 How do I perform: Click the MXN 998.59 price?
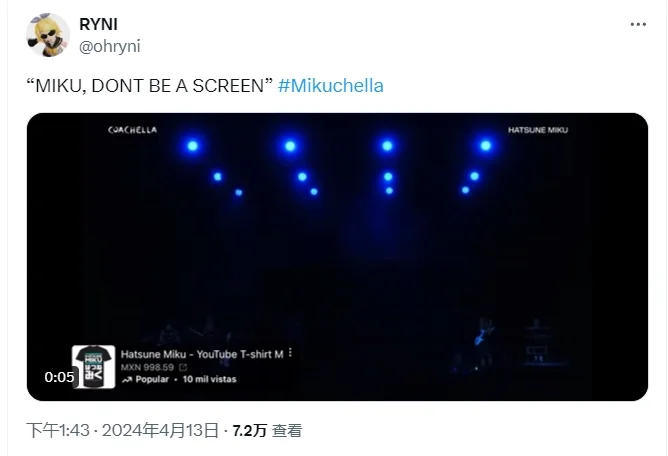click(x=147, y=367)
